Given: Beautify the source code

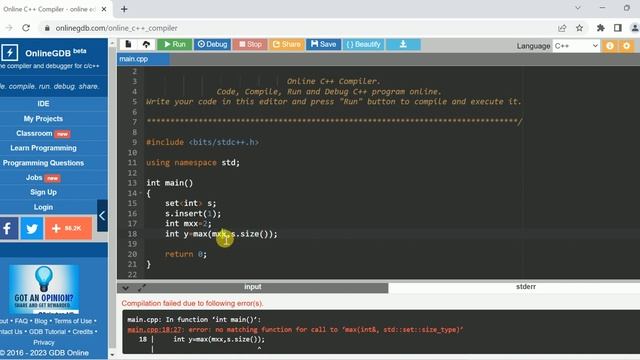Looking at the screenshot, I should (363, 44).
